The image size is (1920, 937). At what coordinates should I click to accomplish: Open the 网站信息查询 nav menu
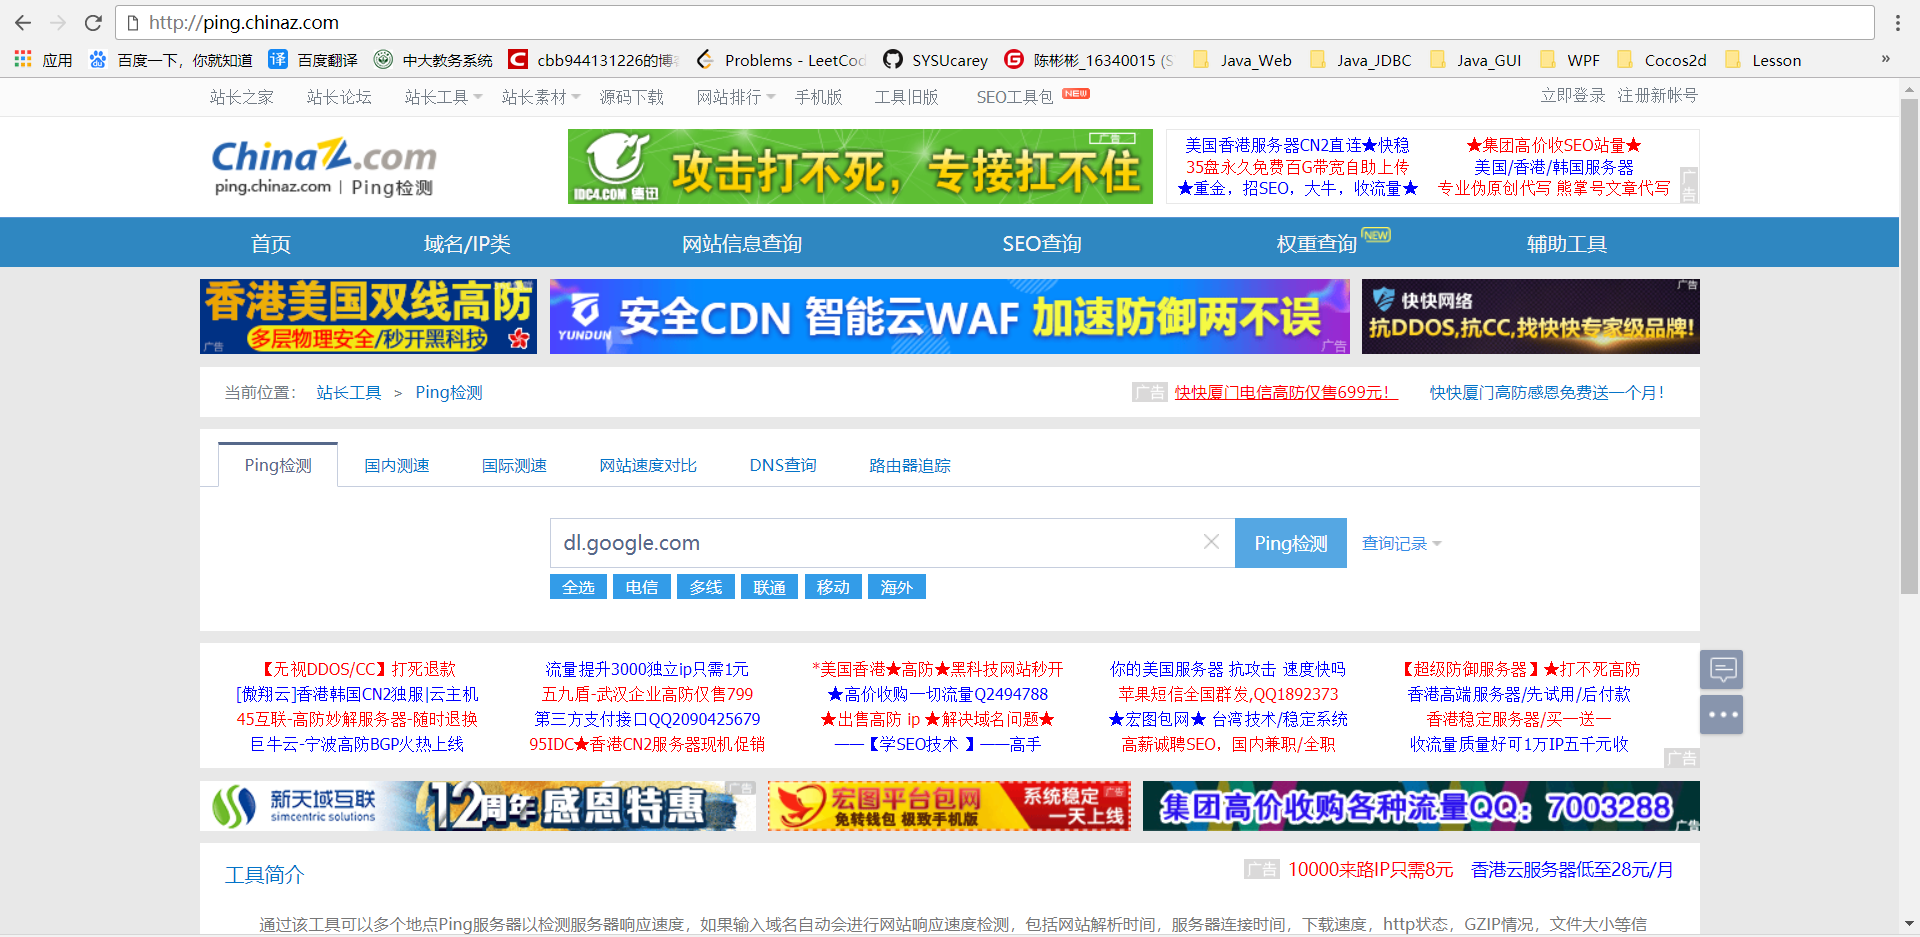coord(742,243)
